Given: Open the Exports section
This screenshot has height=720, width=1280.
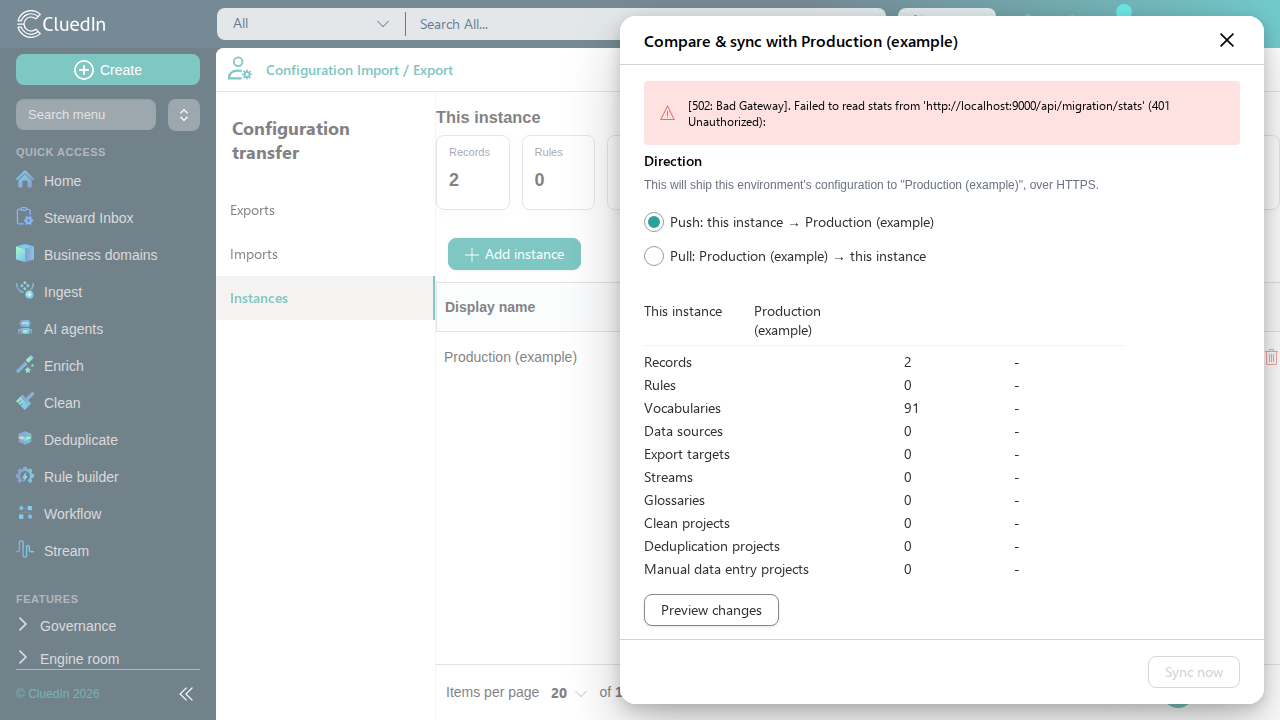Looking at the screenshot, I should [x=325, y=210].
